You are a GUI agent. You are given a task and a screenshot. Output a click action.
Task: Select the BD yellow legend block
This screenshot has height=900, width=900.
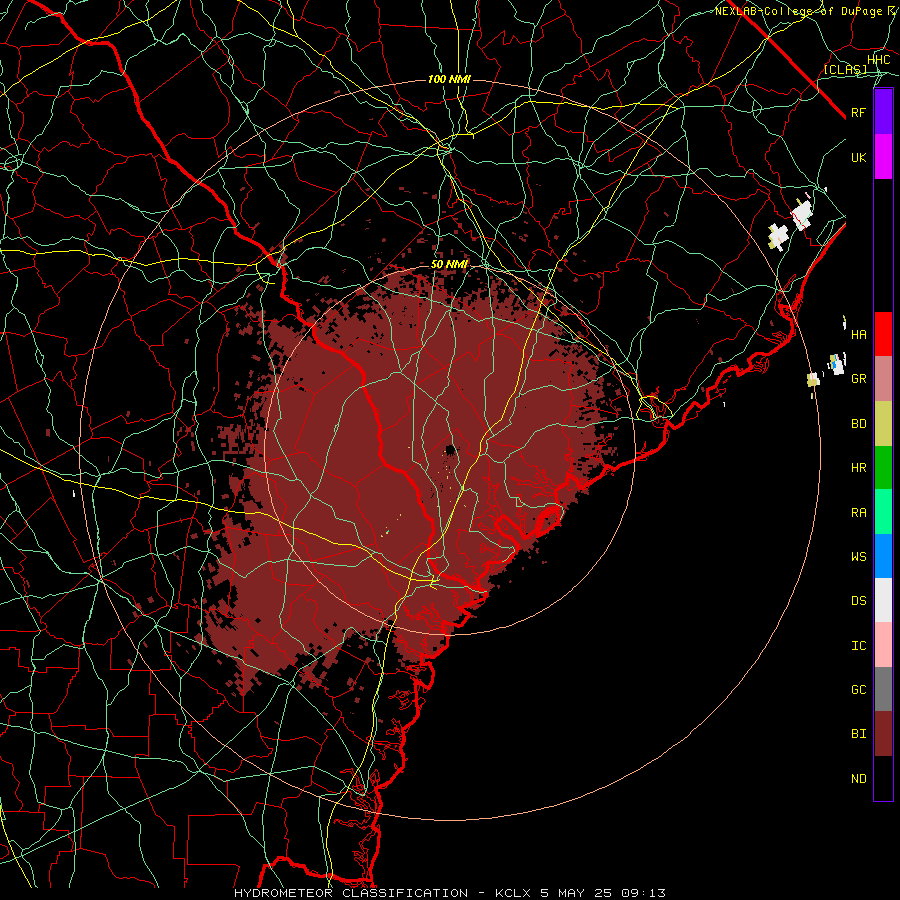point(883,424)
